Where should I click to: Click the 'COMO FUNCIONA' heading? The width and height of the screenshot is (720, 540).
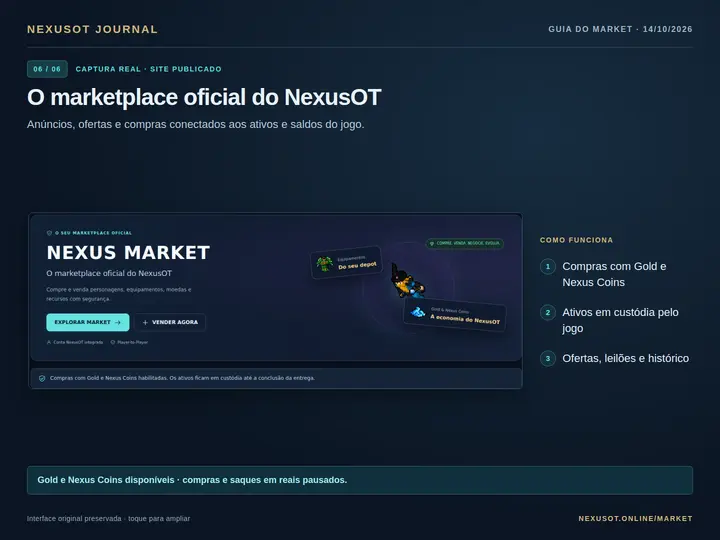coord(576,240)
